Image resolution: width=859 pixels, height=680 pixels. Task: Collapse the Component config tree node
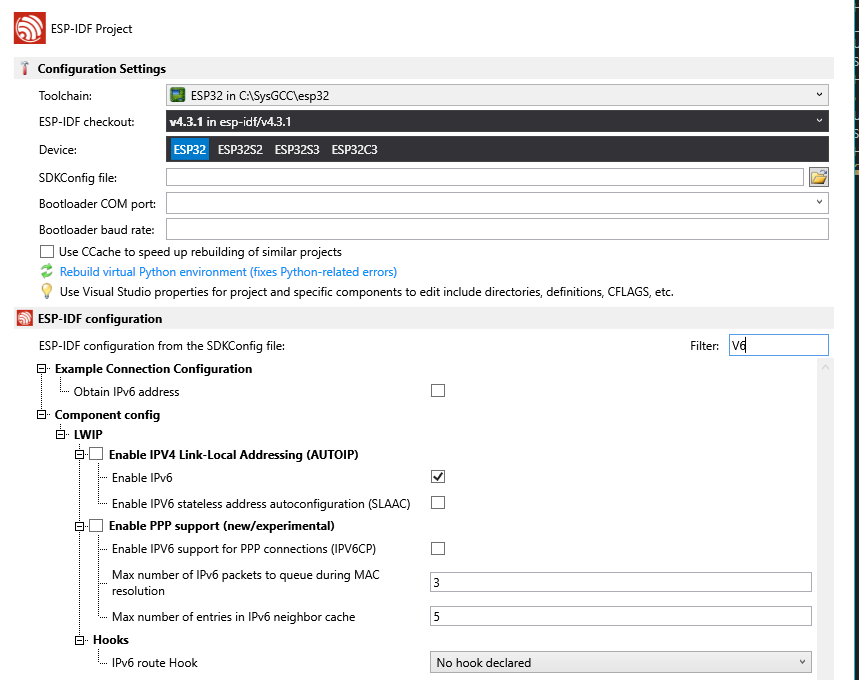41,415
